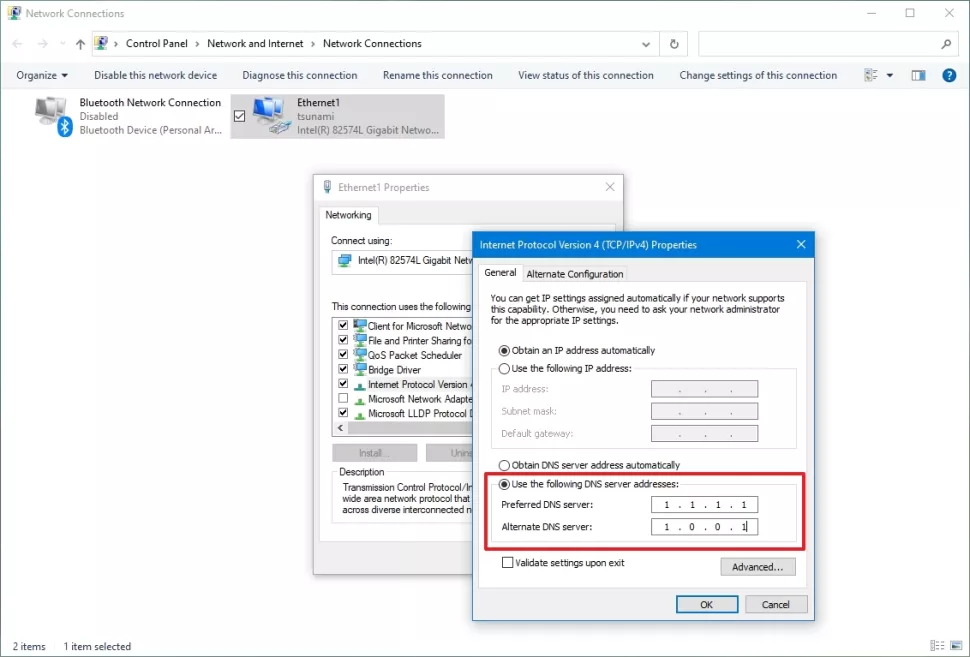The height and width of the screenshot is (657, 970).
Task: Expand the address bar history dropdown
Action: tap(646, 43)
